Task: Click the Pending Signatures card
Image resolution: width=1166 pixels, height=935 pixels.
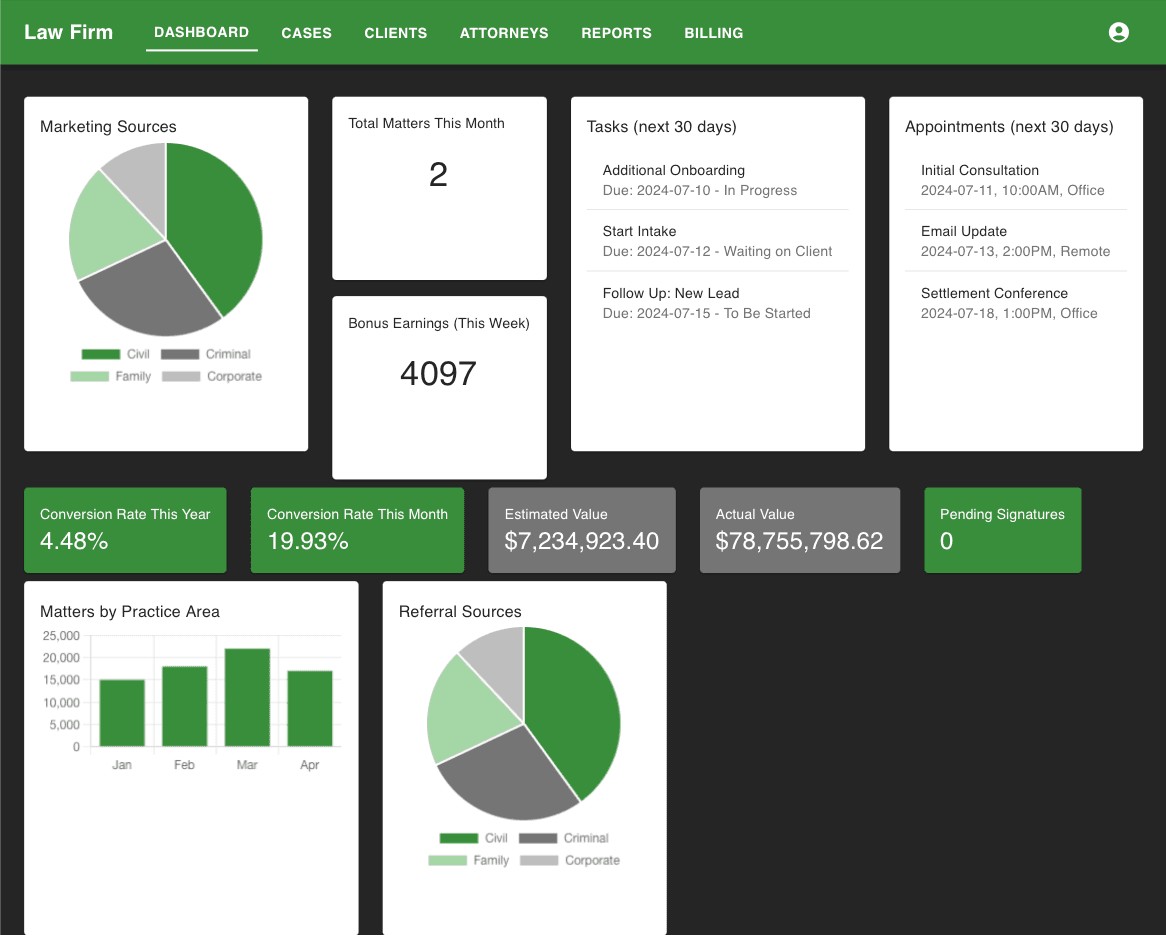Action: coord(1002,530)
